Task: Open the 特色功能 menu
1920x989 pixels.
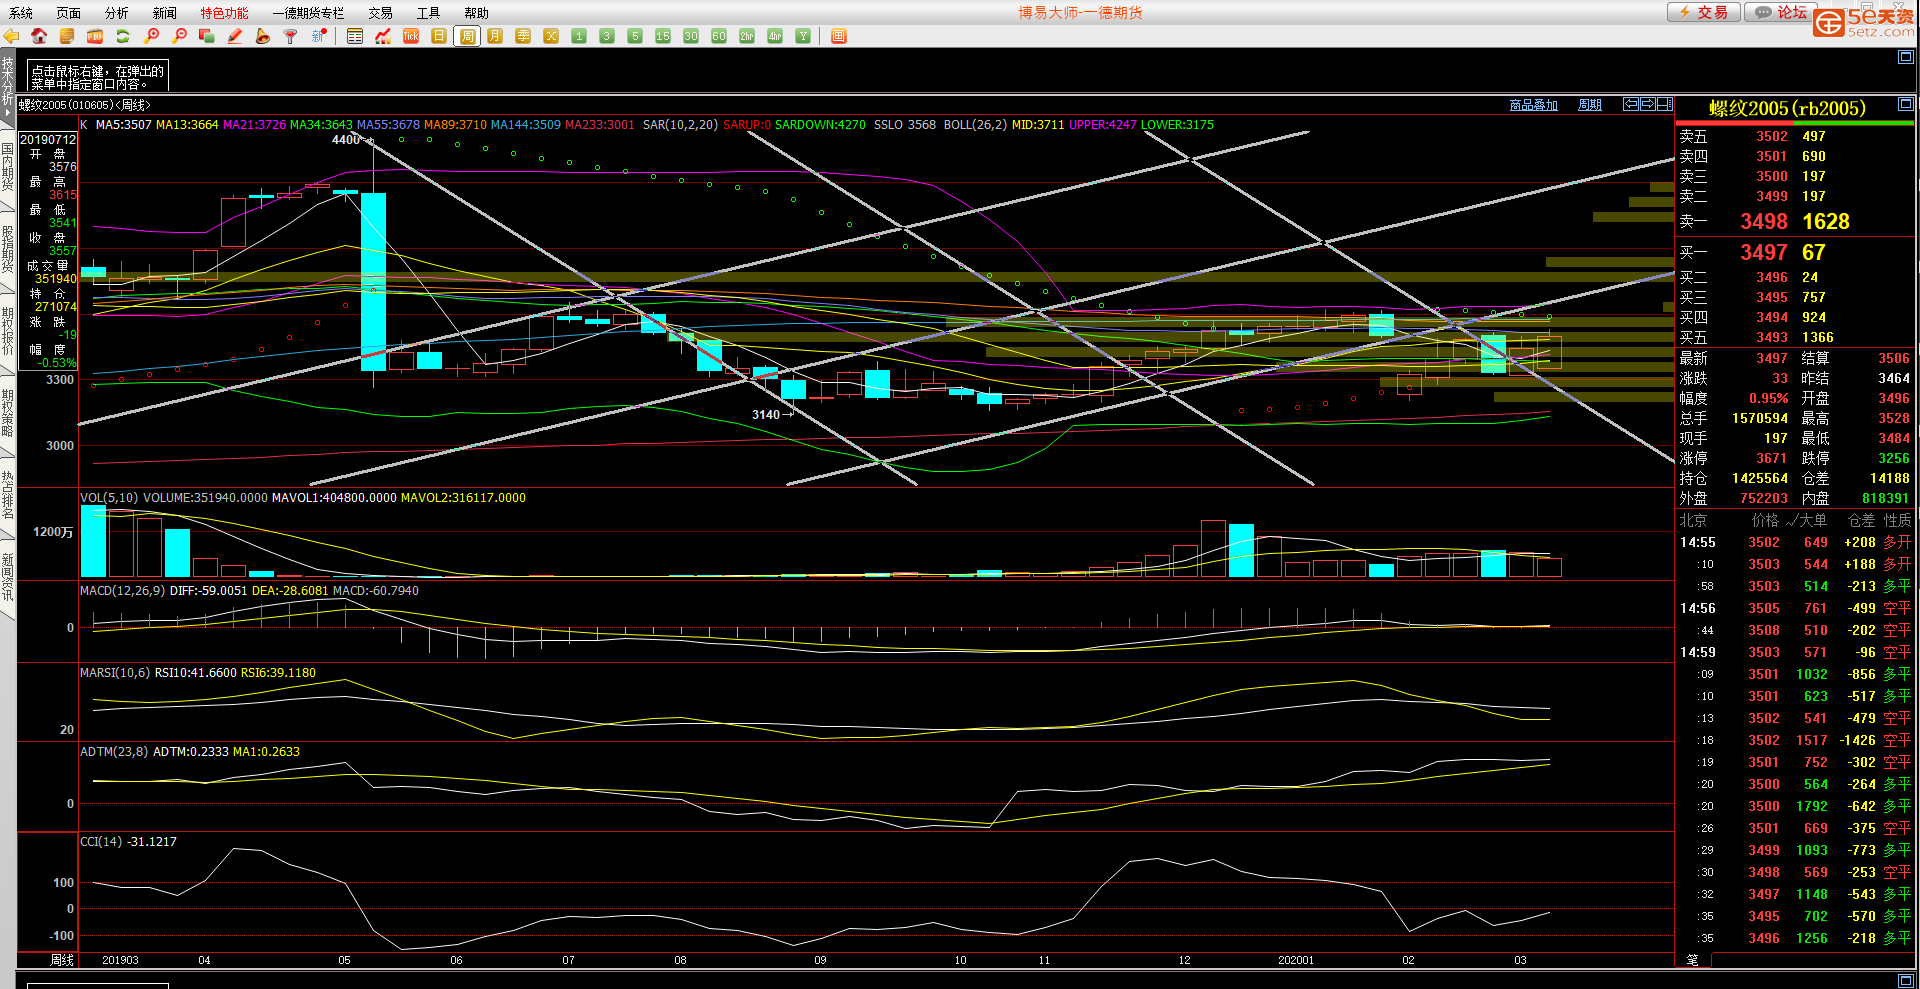Action: [x=224, y=13]
